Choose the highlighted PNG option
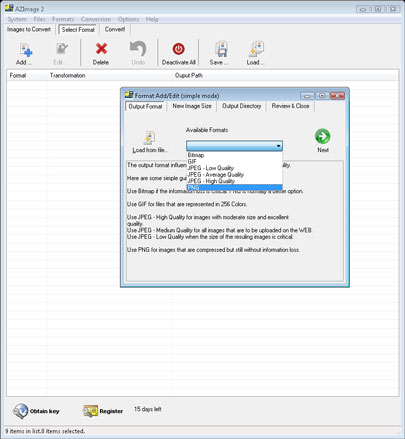 click(x=234, y=188)
